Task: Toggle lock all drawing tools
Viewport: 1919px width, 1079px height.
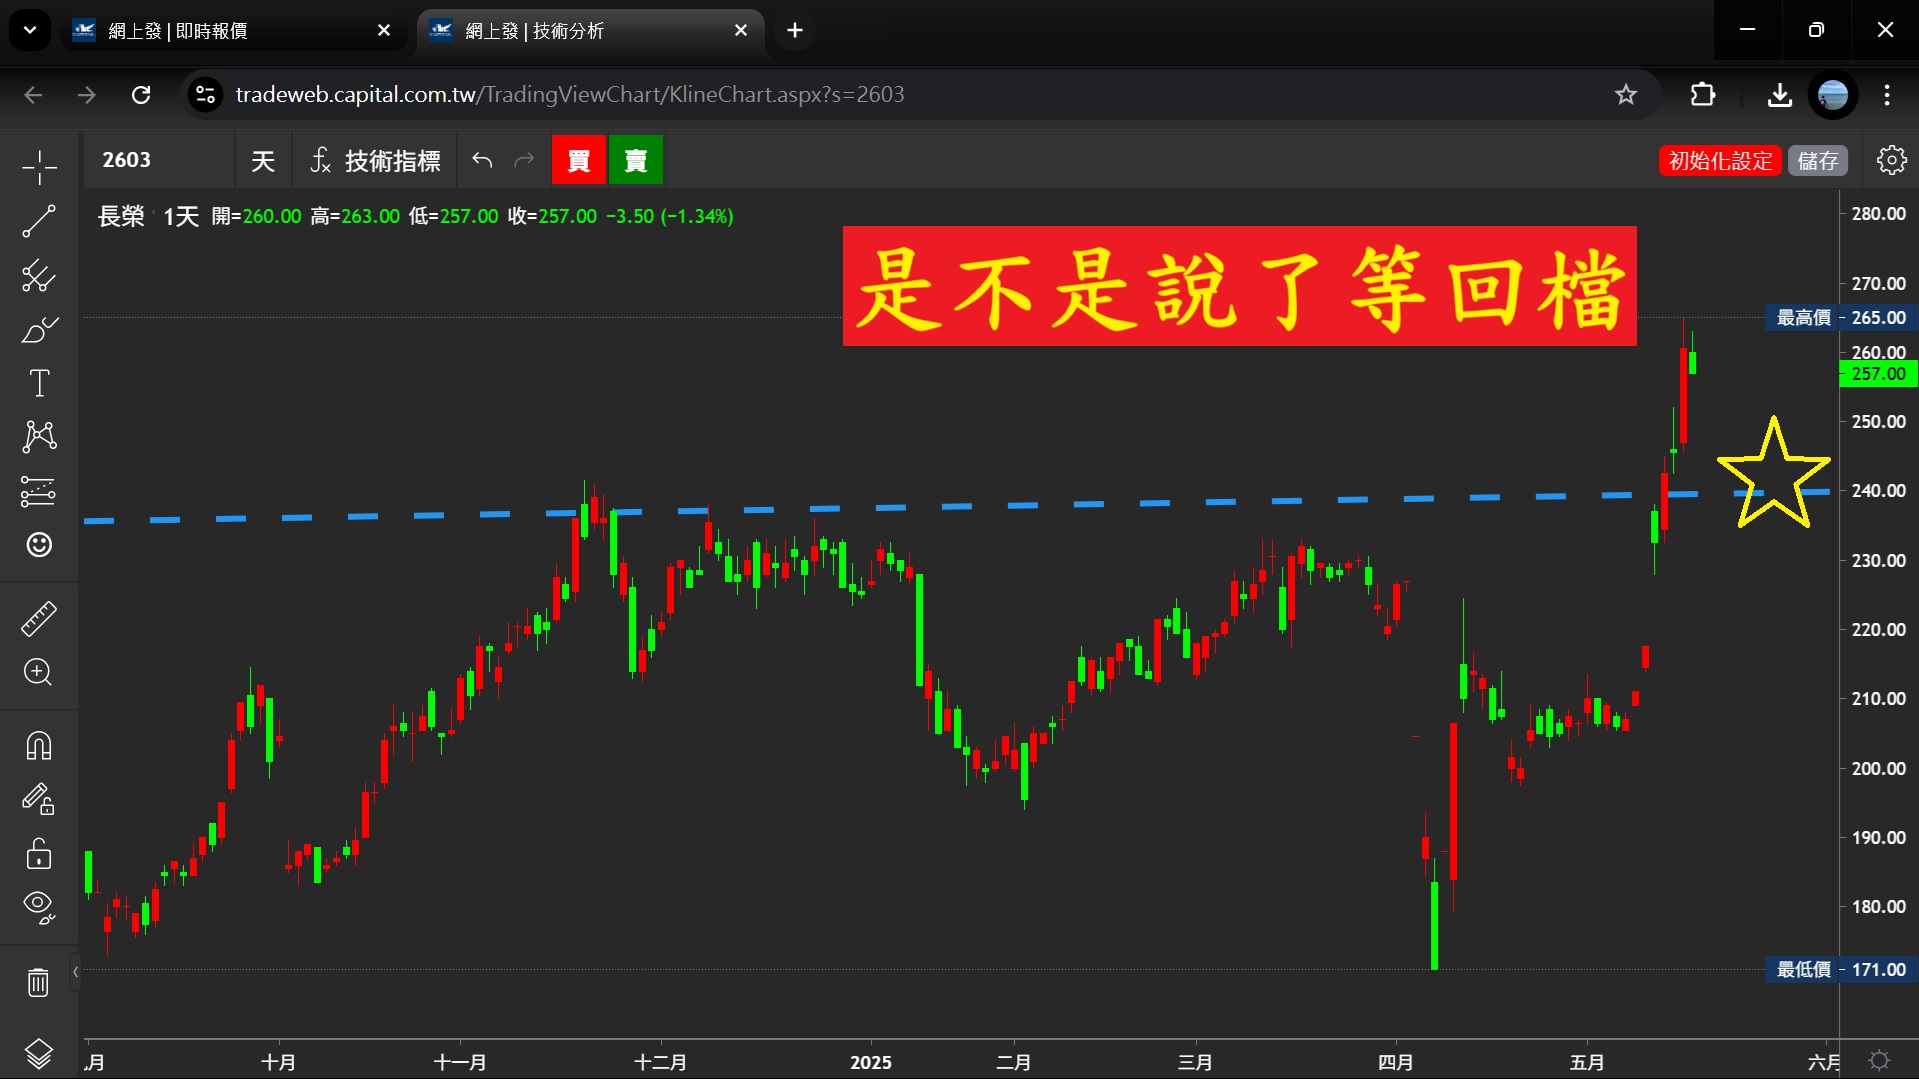Action: (39, 854)
